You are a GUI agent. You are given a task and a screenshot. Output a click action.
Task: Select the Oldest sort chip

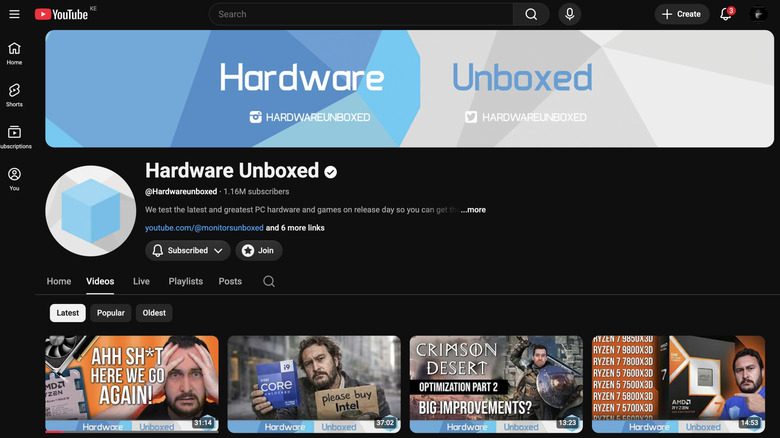pyautogui.click(x=154, y=313)
